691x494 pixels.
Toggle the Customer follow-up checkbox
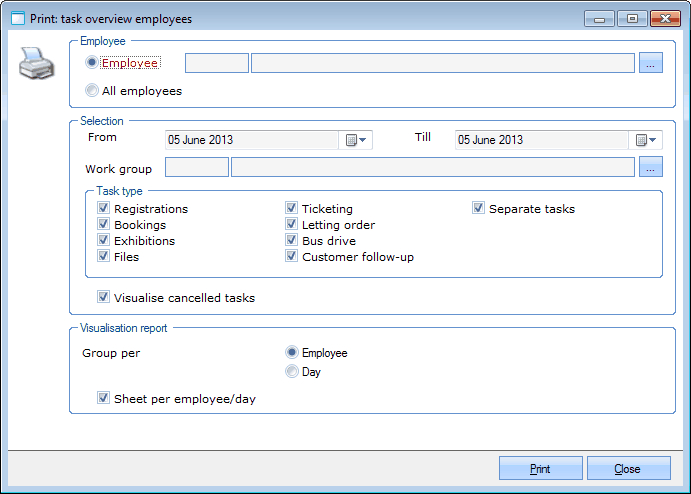[x=291, y=257]
